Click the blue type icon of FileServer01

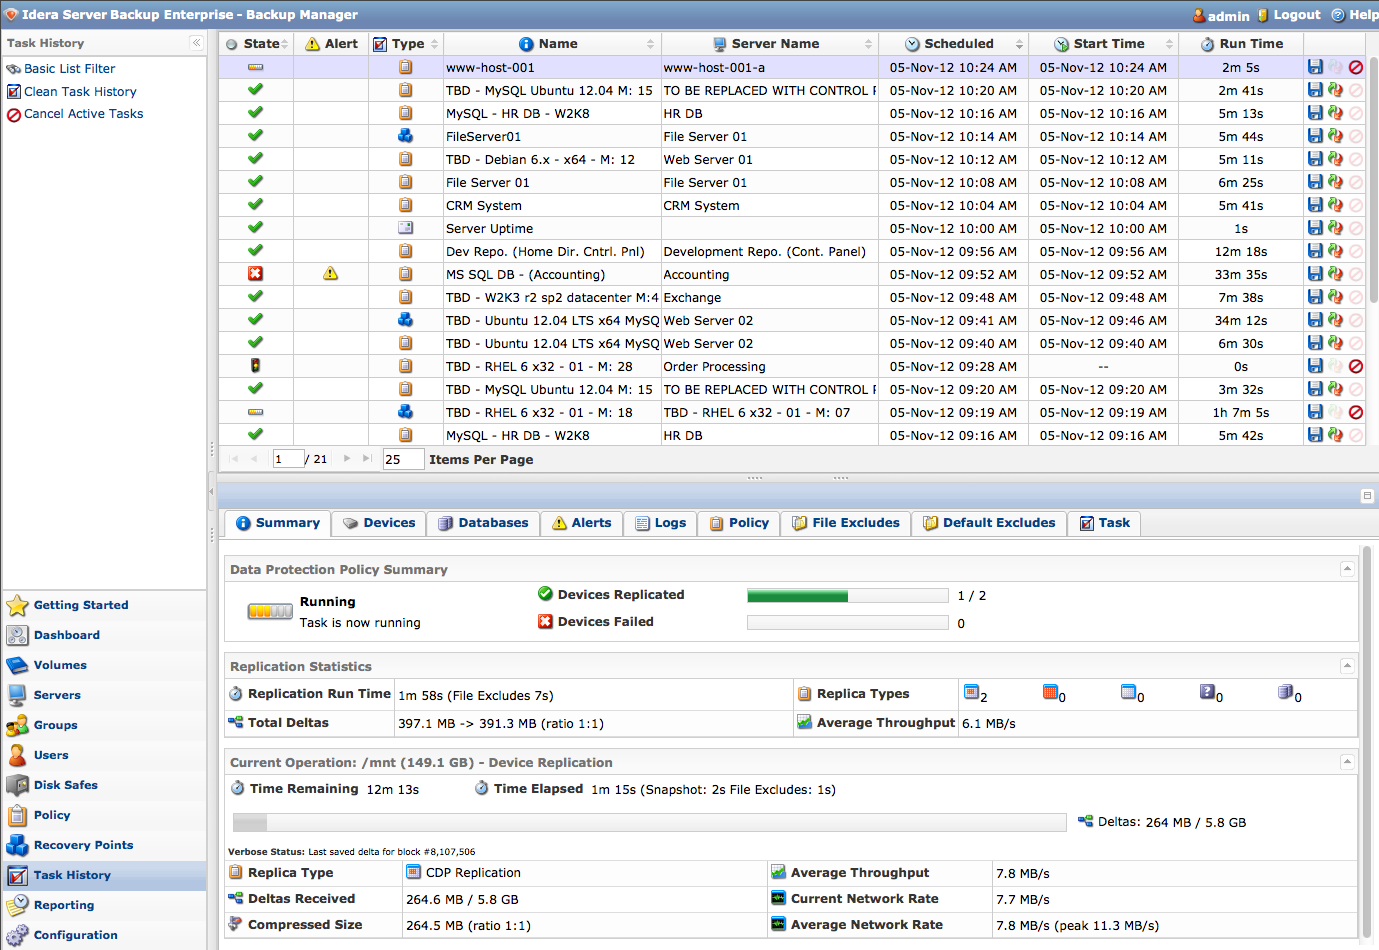(x=405, y=136)
